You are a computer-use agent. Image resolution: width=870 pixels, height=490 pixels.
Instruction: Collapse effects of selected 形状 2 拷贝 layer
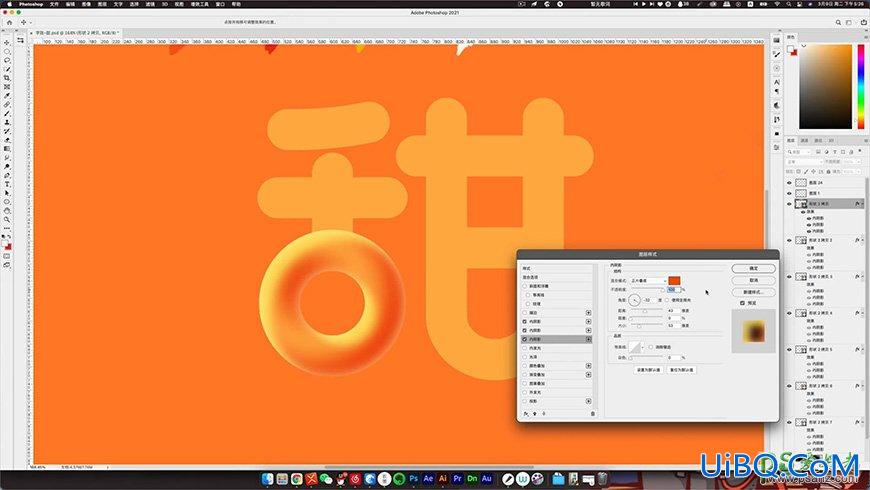pos(862,204)
